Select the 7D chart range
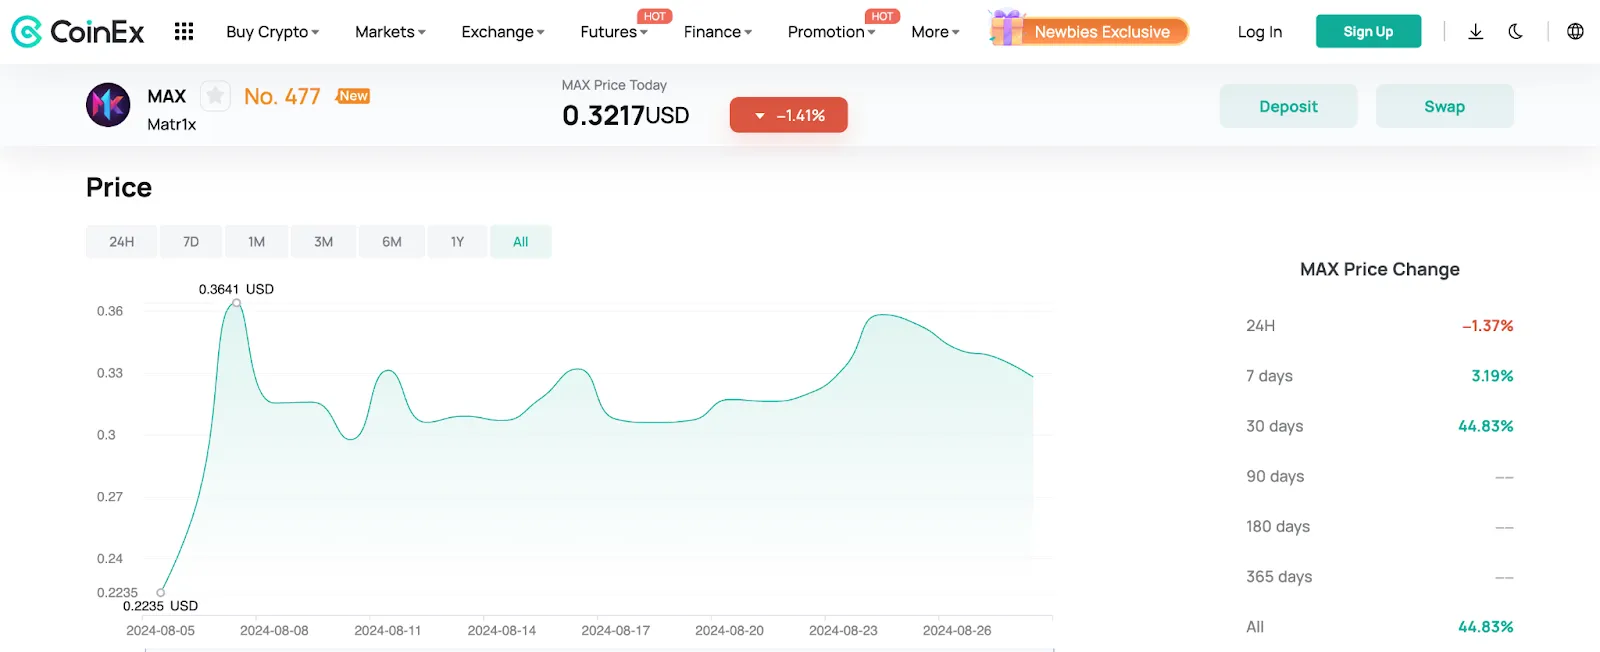 [x=191, y=242]
